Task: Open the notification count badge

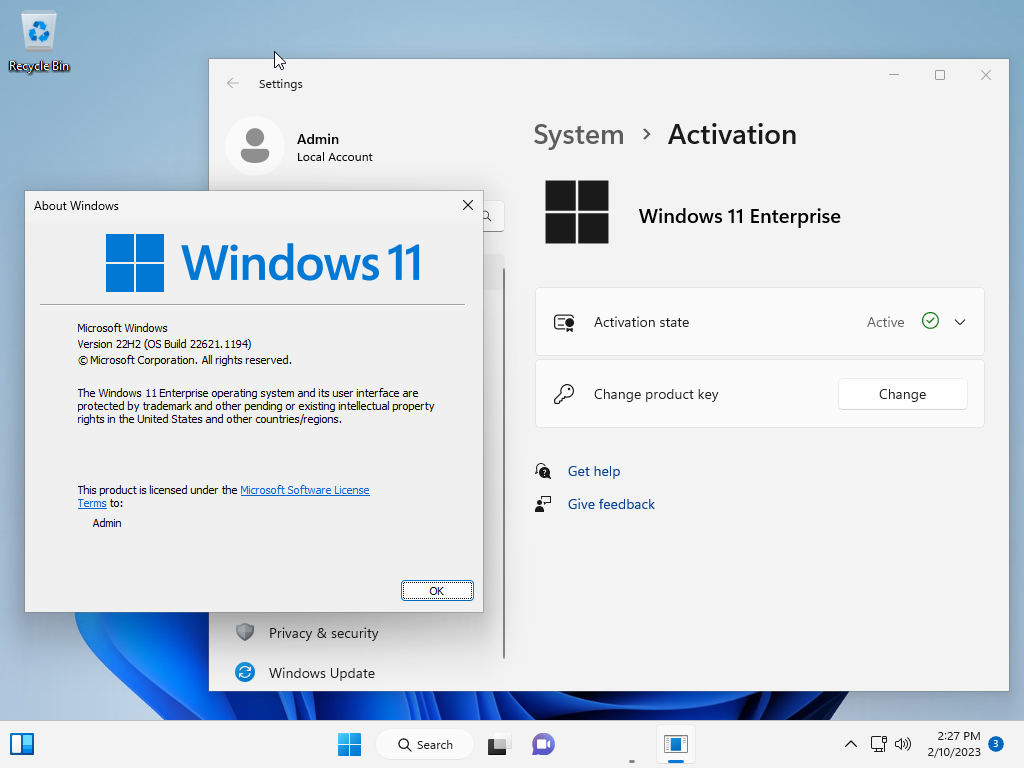Action: (x=995, y=743)
